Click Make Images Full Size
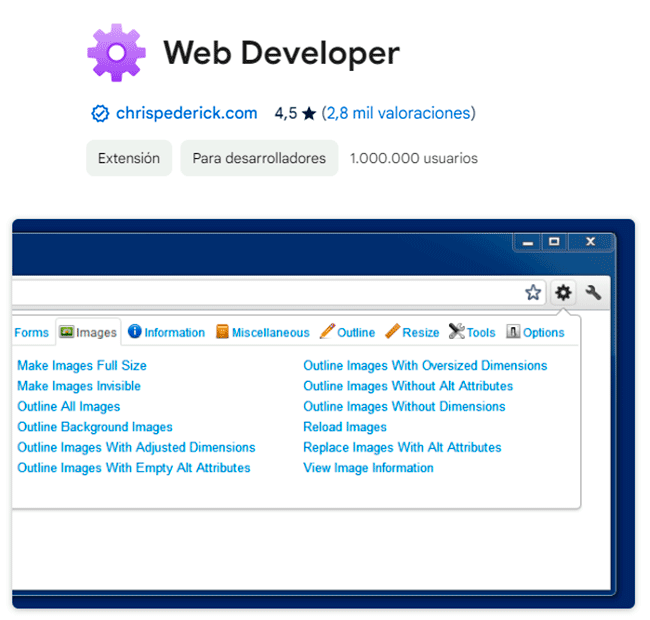650x620 pixels. coord(82,366)
